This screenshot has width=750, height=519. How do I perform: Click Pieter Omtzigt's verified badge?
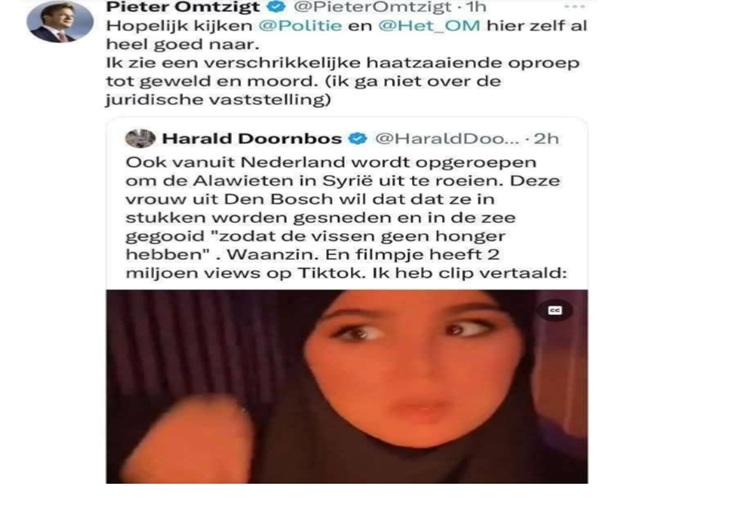[x=276, y=6]
